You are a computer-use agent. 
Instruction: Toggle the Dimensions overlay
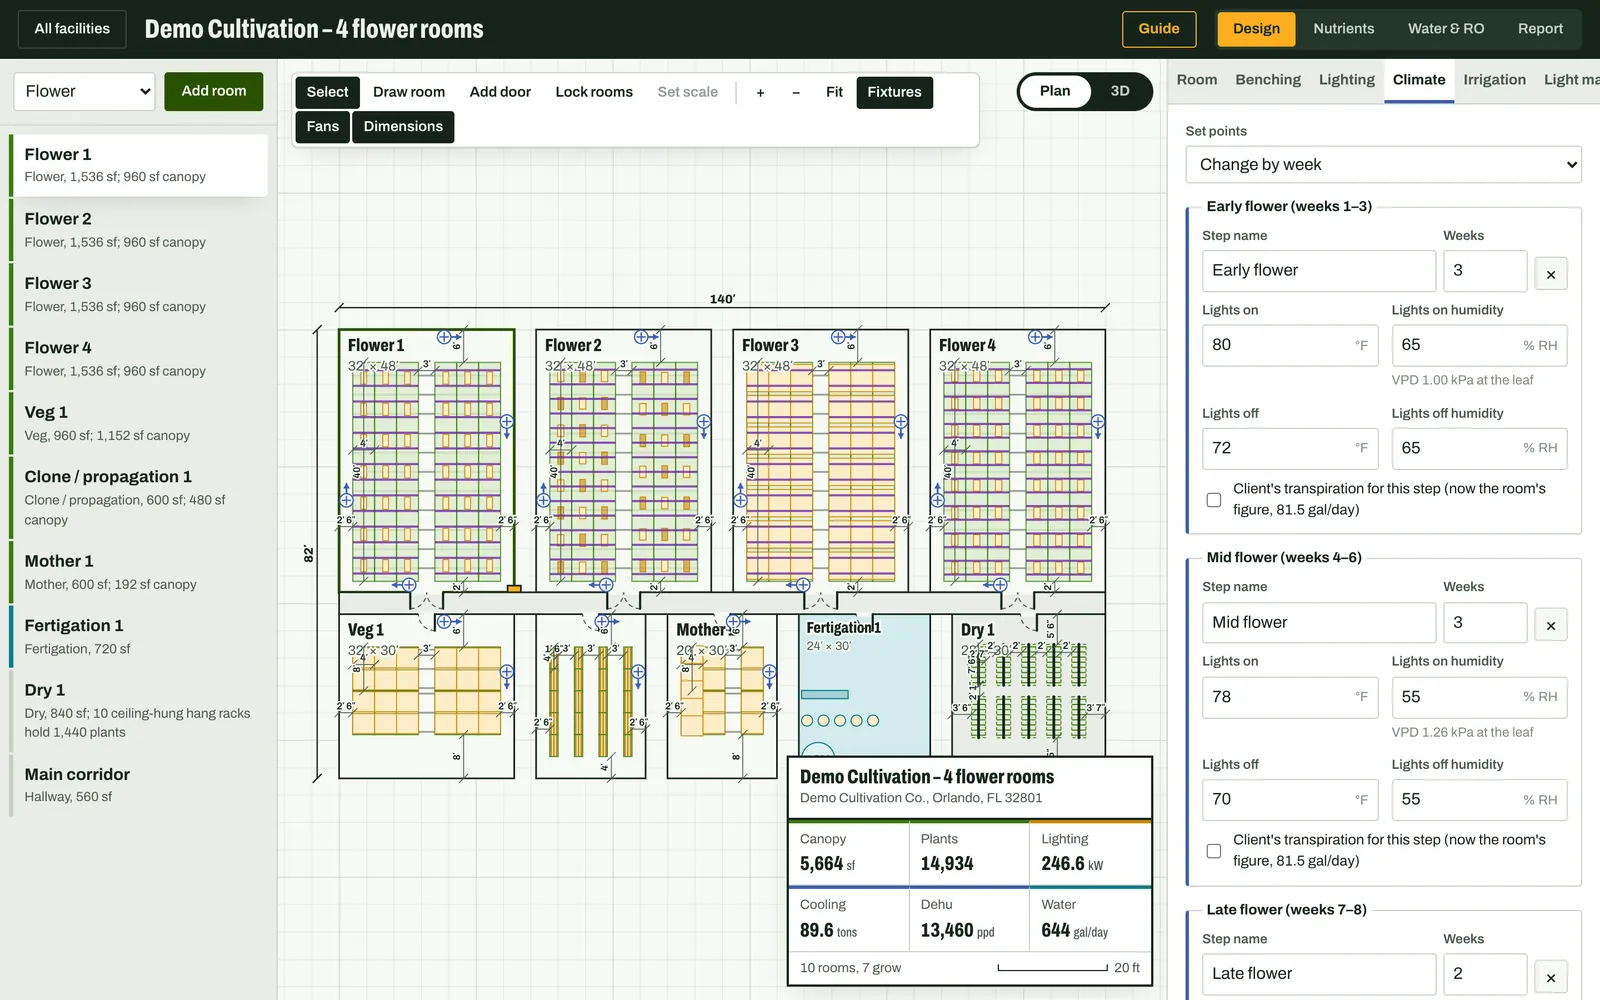coord(403,127)
